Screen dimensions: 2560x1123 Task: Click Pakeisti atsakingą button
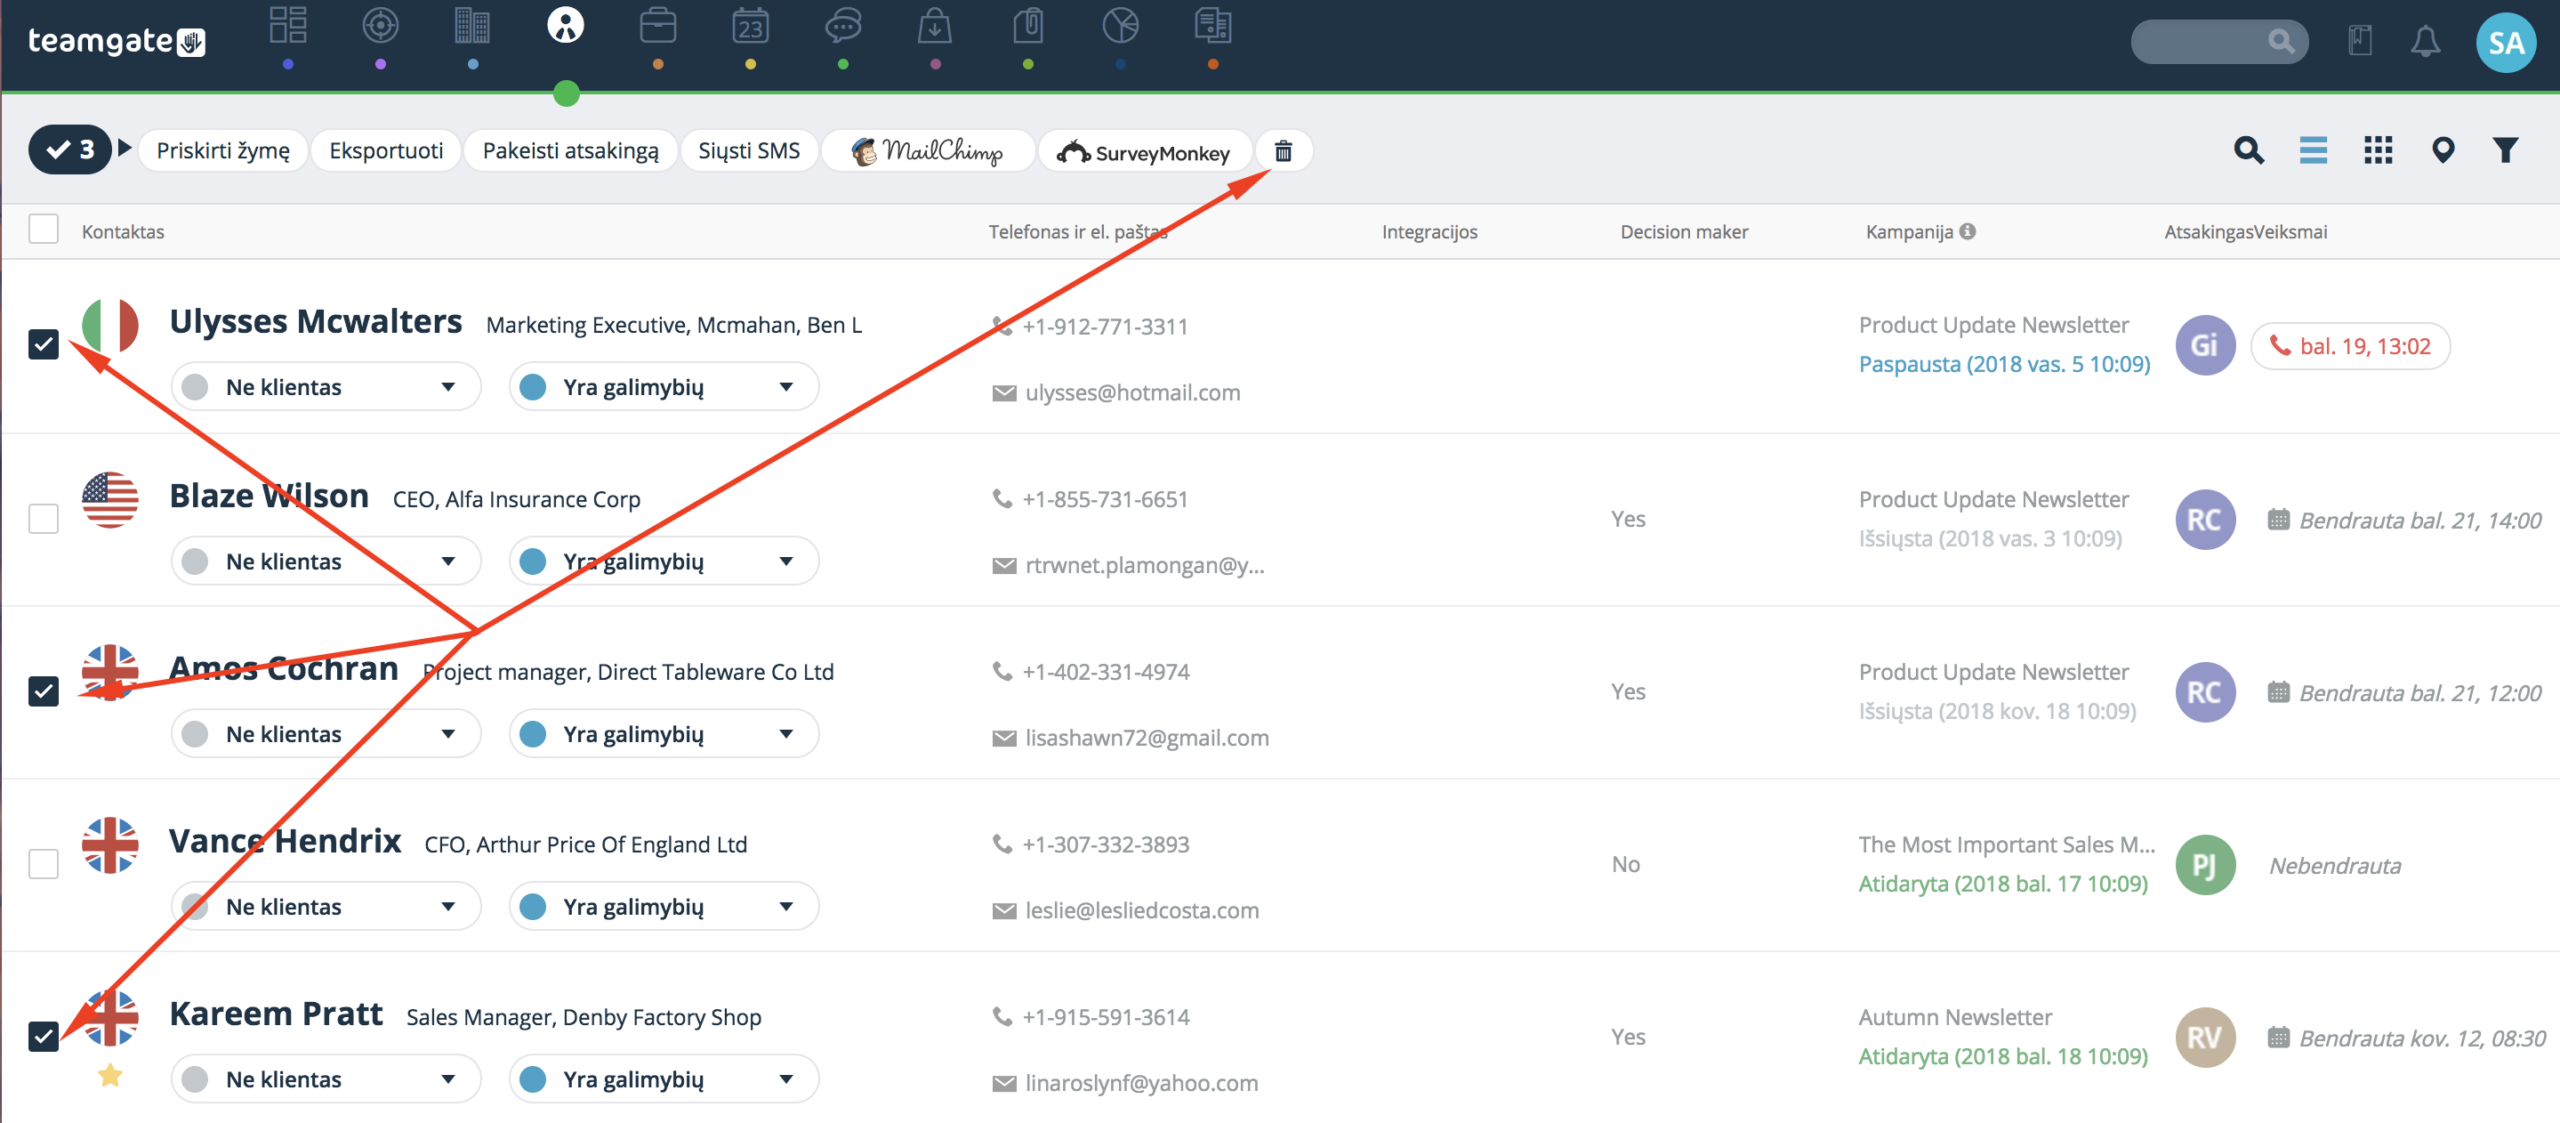(571, 151)
